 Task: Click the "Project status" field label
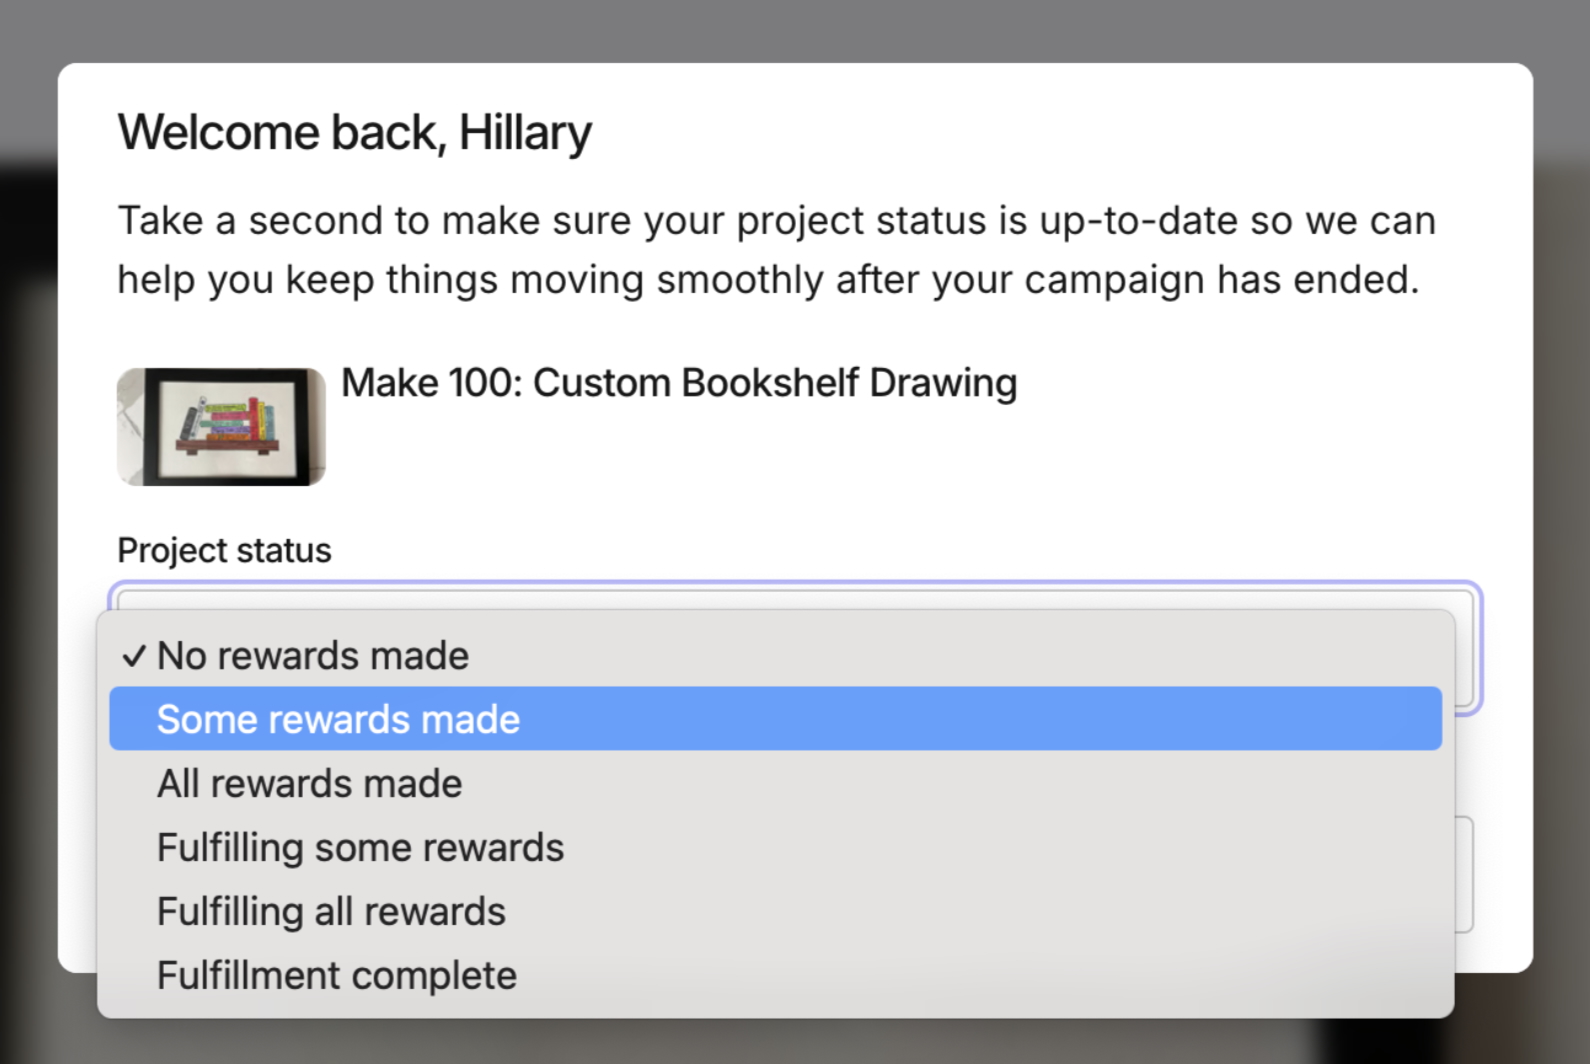tap(224, 550)
